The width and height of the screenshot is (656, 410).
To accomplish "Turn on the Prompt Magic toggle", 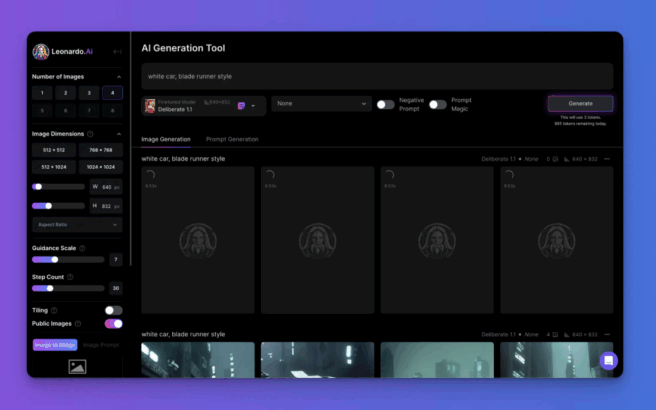I will pos(437,104).
